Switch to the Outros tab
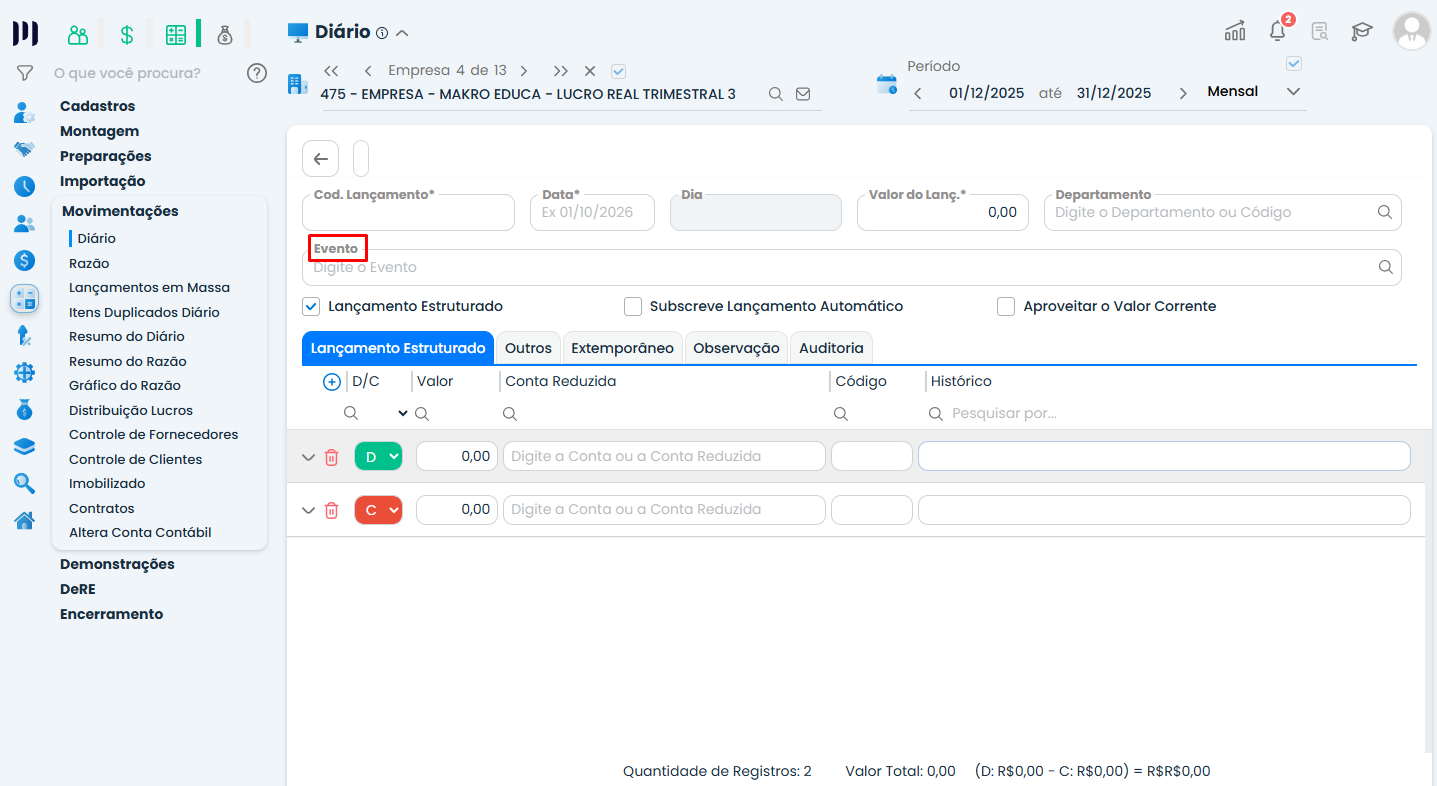This screenshot has width=1437, height=786. (x=528, y=348)
